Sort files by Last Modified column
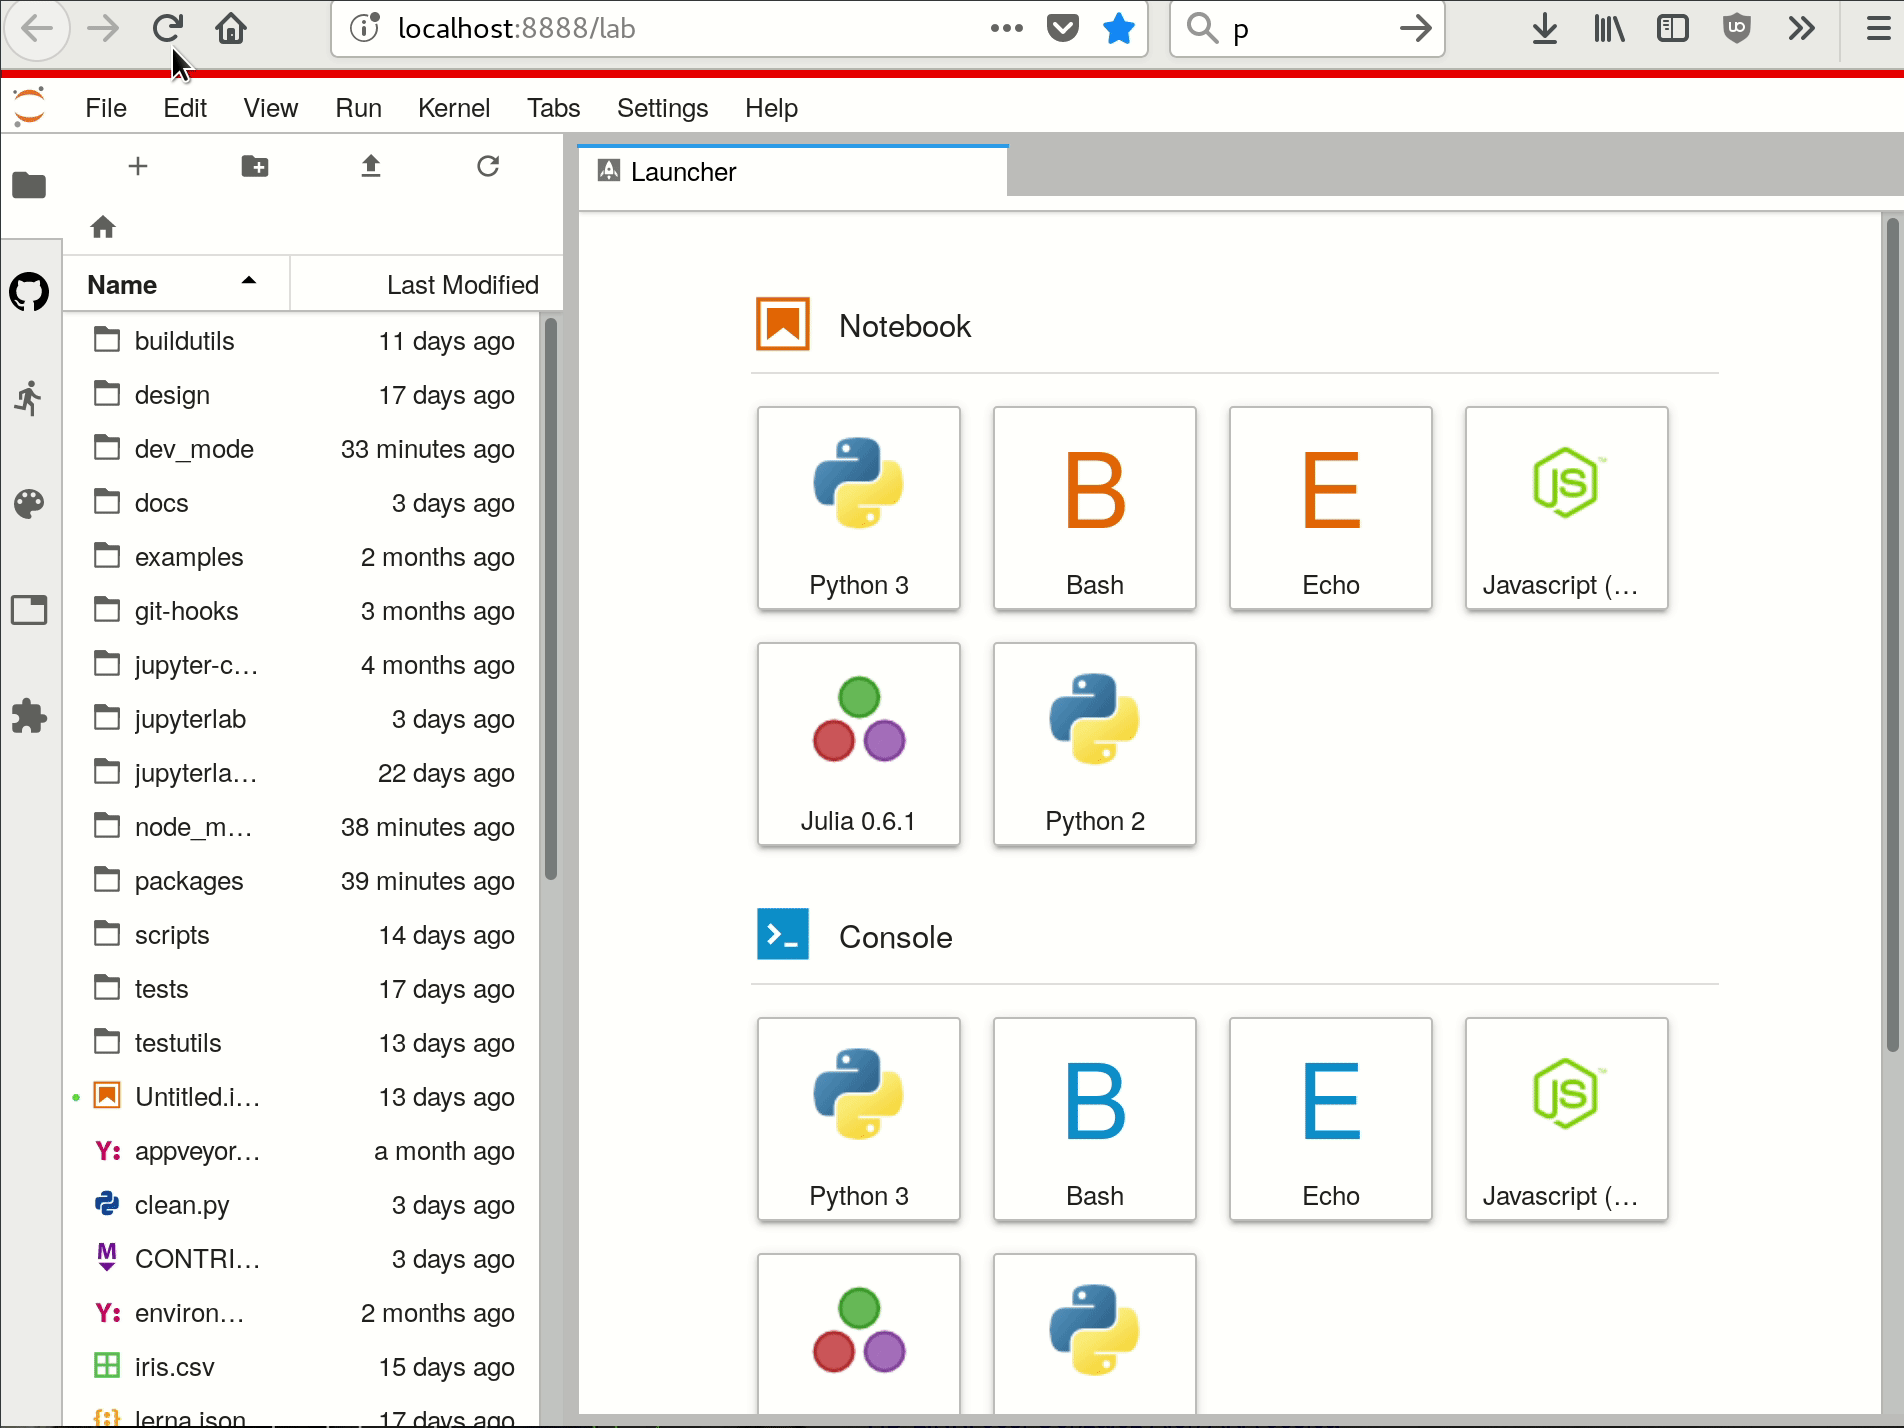Image resolution: width=1904 pixels, height=1428 pixels. click(x=427, y=284)
